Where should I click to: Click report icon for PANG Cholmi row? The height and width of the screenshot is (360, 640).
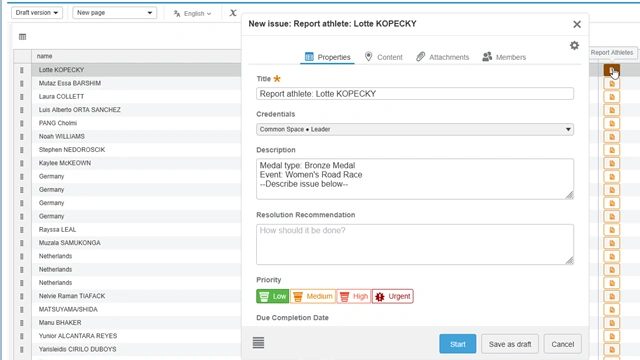pos(611,124)
